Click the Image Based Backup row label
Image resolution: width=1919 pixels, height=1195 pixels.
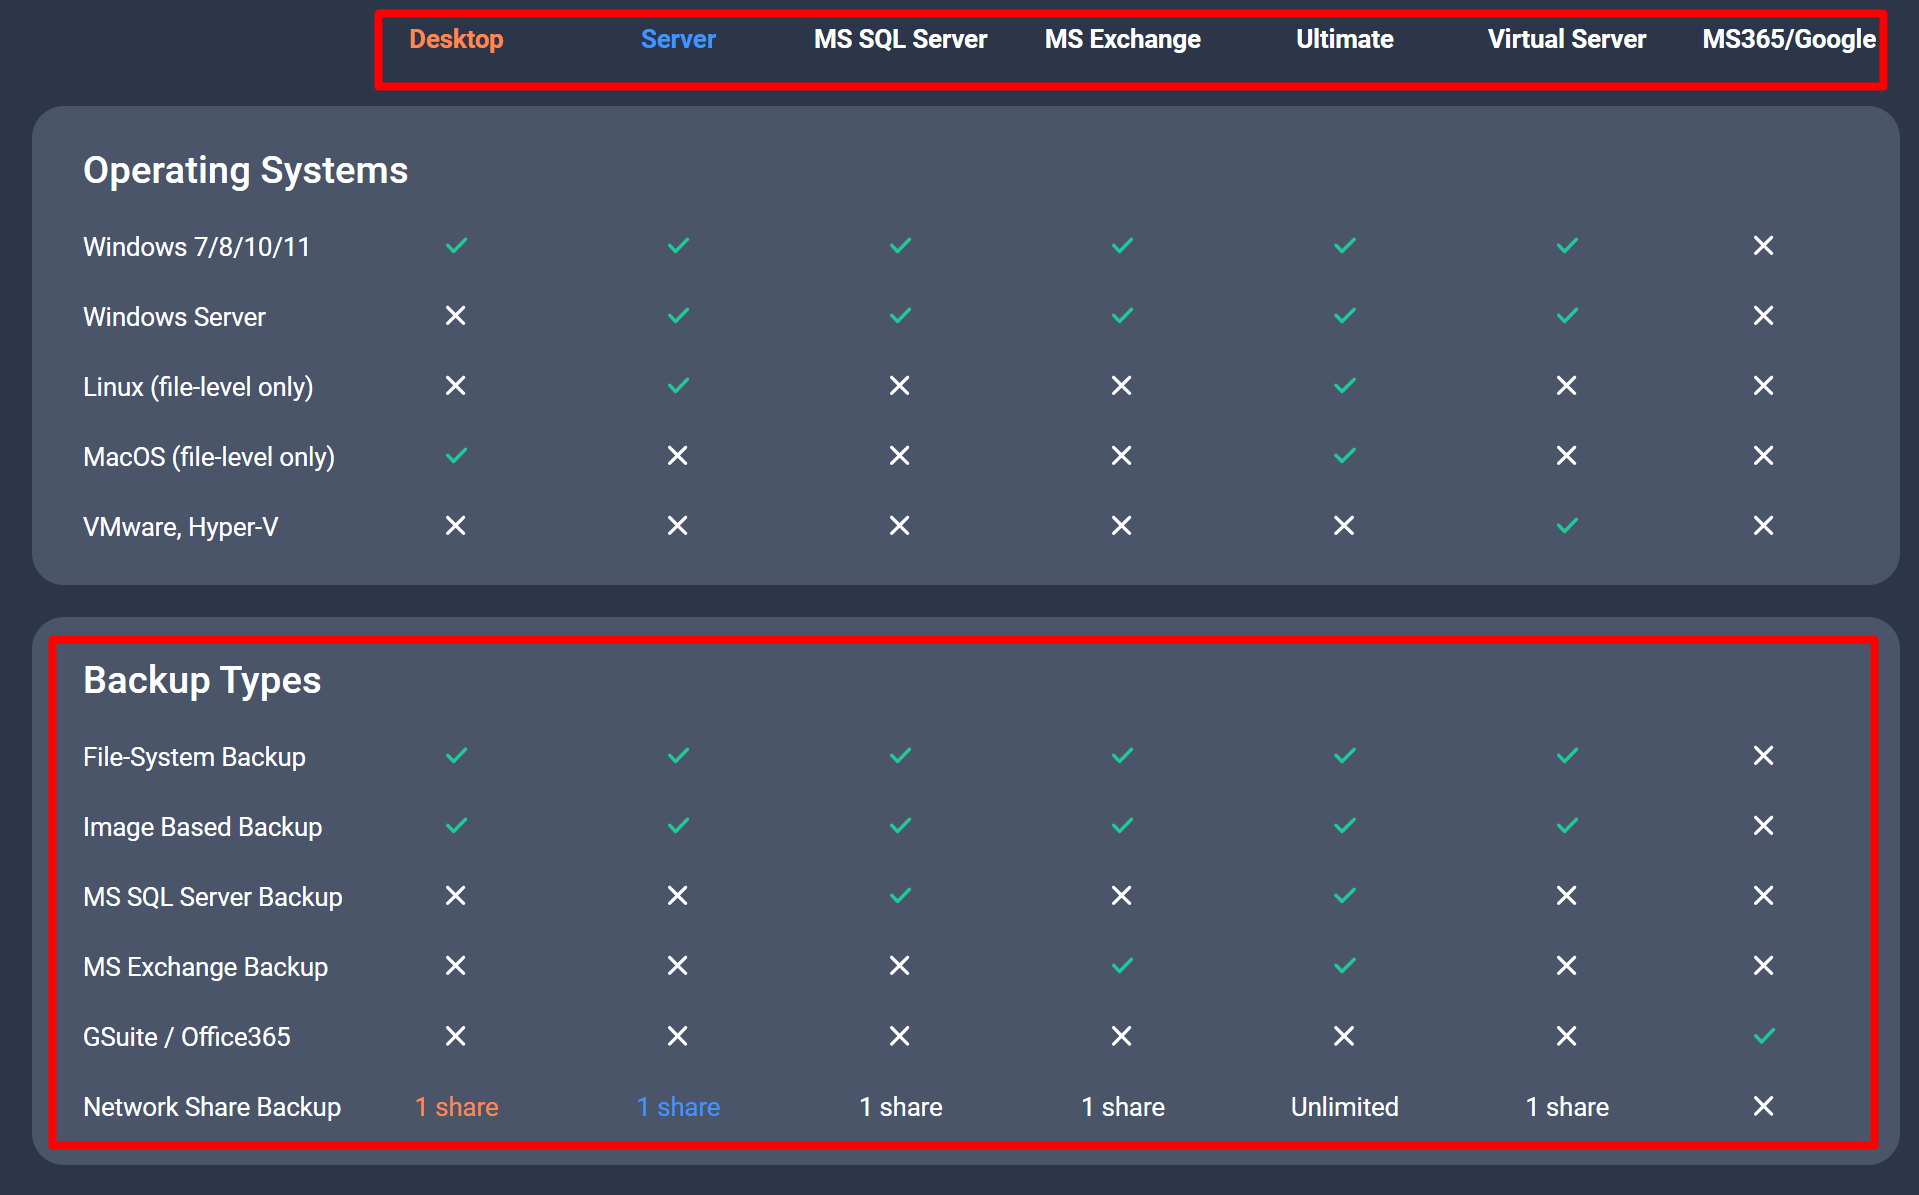[202, 827]
